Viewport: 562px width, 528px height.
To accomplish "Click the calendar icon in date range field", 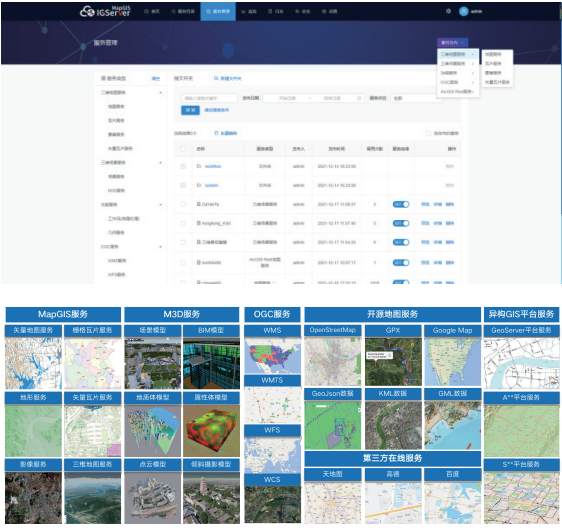I will coord(359,98).
